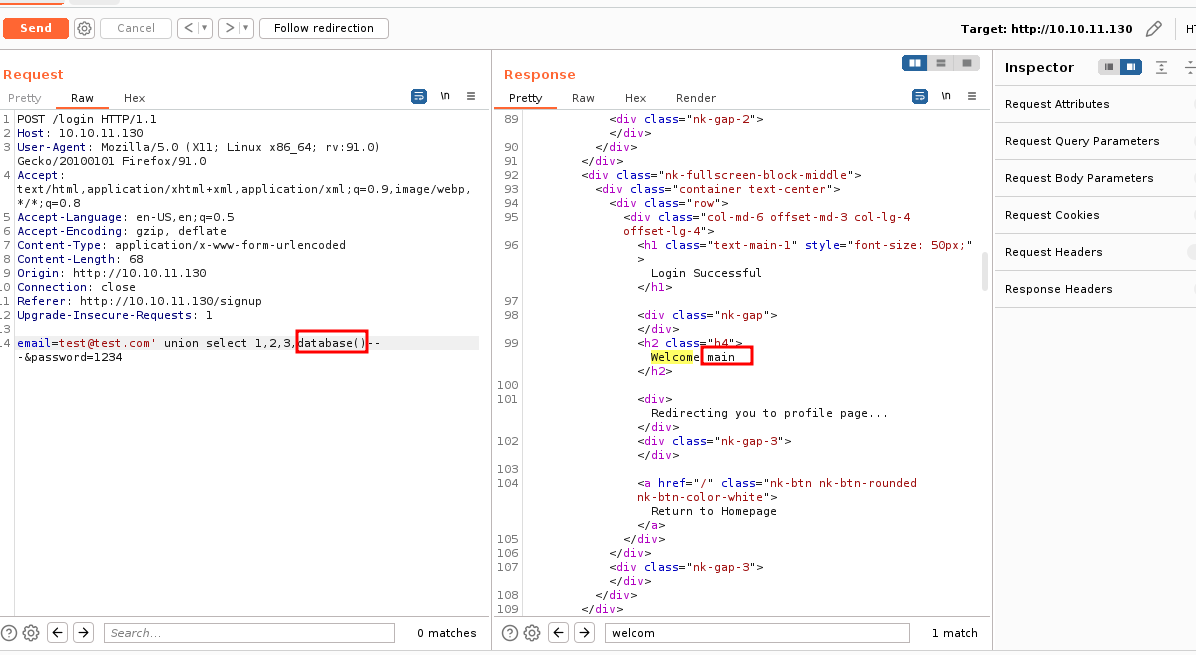This screenshot has width=1196, height=655.
Task: Select Inspector's second layout option
Action: point(1130,67)
